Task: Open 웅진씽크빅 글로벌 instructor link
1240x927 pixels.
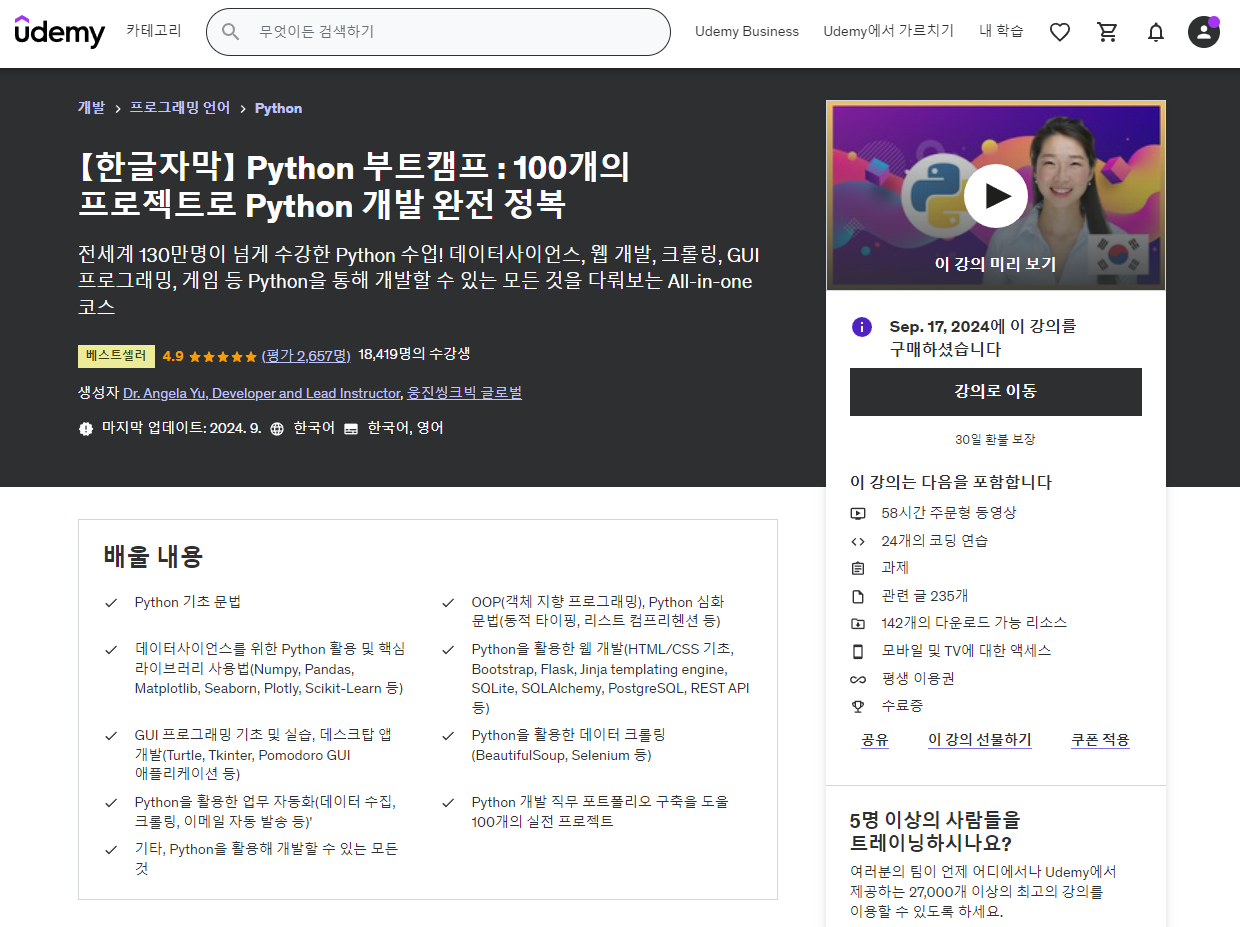Action: coord(464,393)
